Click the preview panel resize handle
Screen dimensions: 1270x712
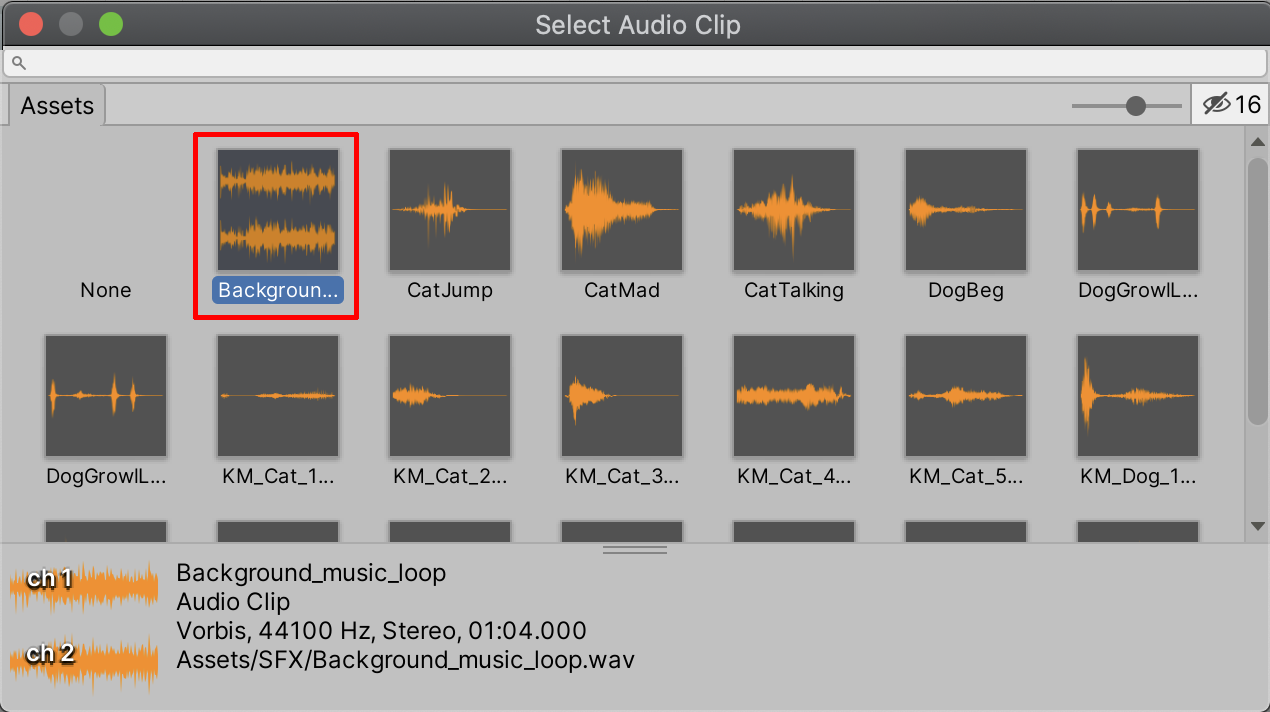click(635, 549)
